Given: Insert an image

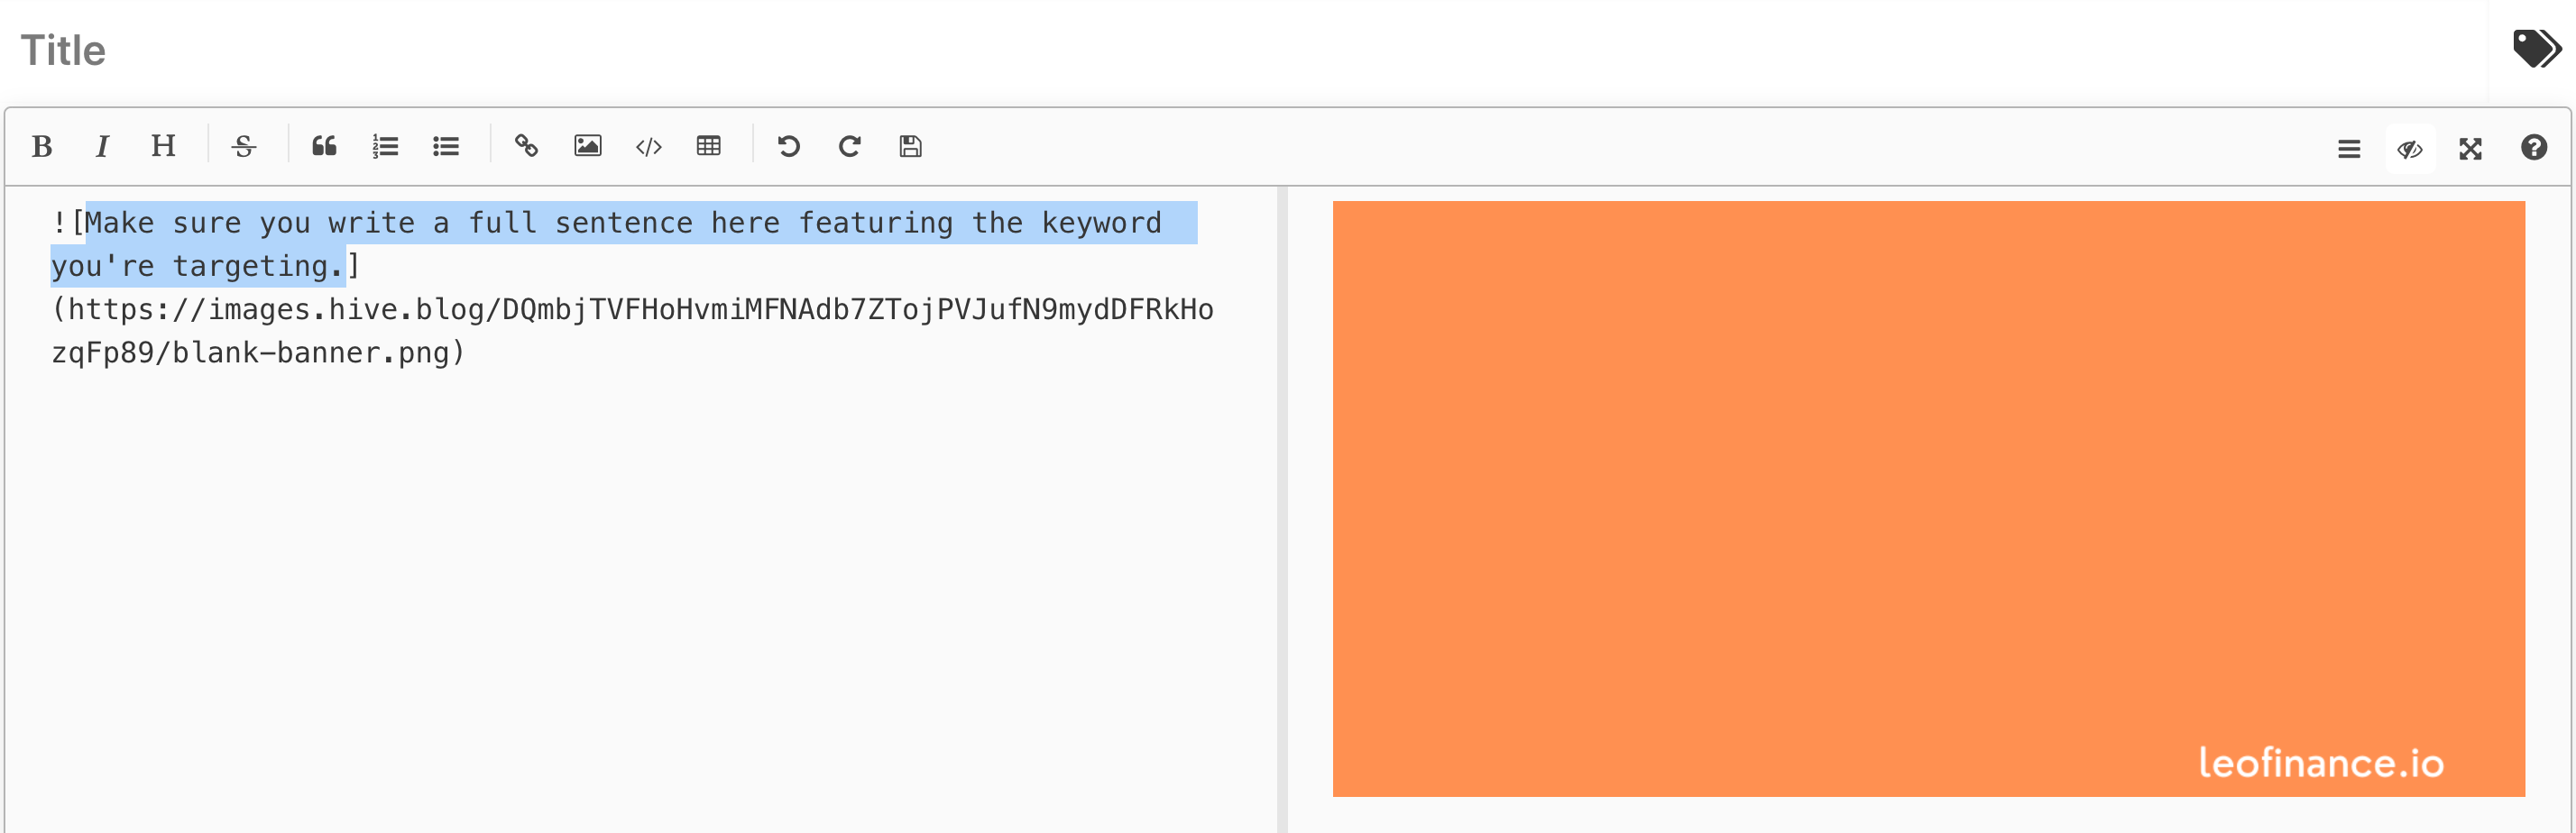Looking at the screenshot, I should click(588, 147).
